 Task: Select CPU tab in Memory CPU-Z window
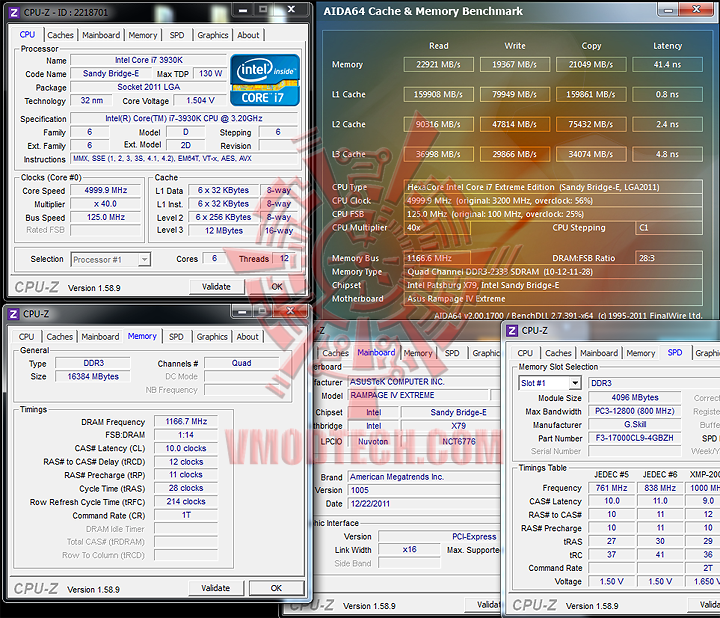coord(26,337)
